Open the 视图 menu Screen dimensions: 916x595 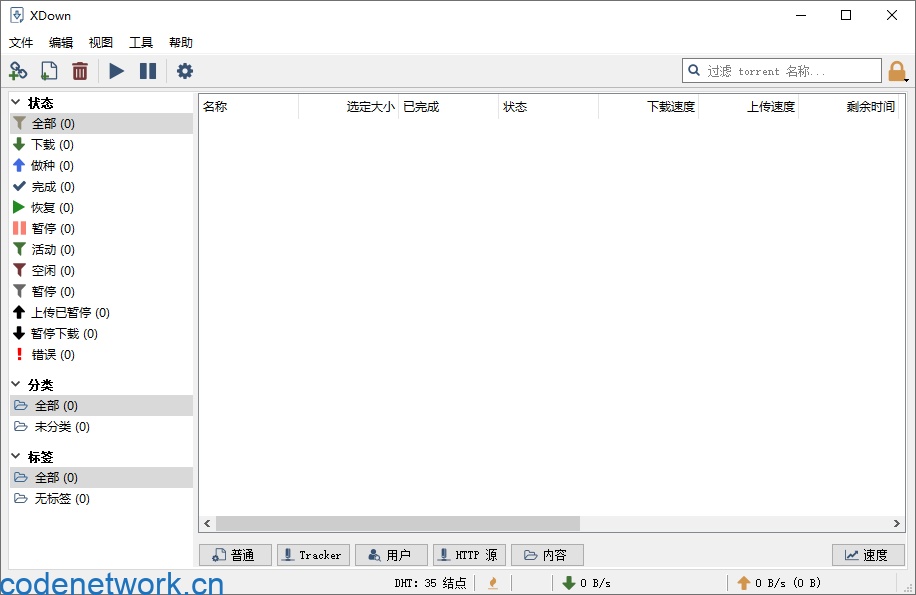[100, 43]
